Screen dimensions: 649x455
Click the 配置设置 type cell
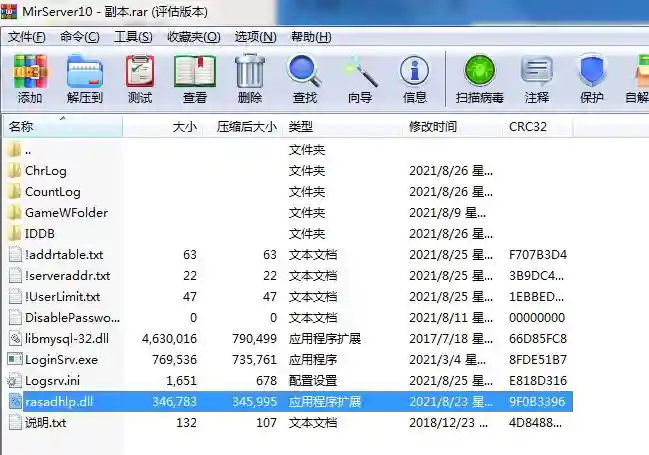[x=313, y=381]
